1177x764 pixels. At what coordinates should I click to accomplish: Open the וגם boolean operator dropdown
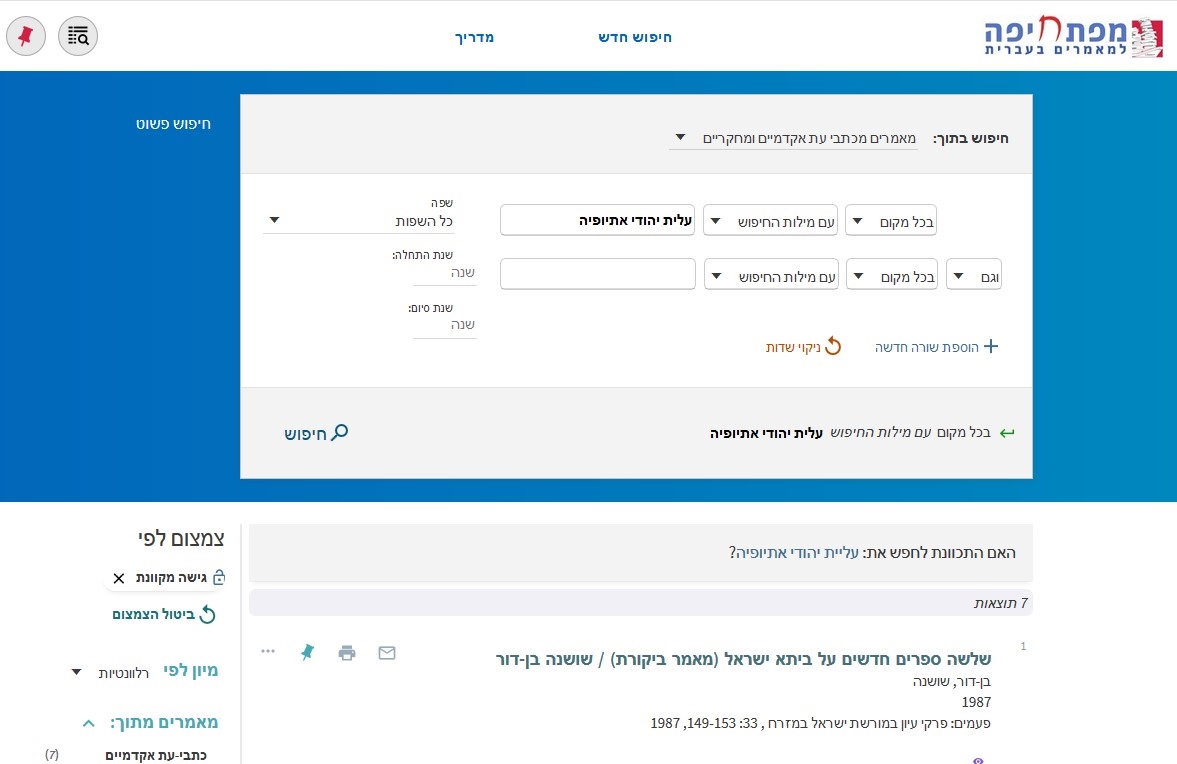click(973, 275)
